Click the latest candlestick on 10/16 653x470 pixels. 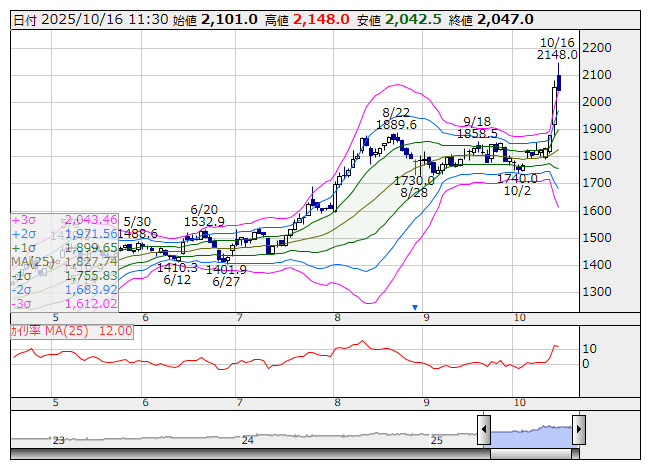558,82
